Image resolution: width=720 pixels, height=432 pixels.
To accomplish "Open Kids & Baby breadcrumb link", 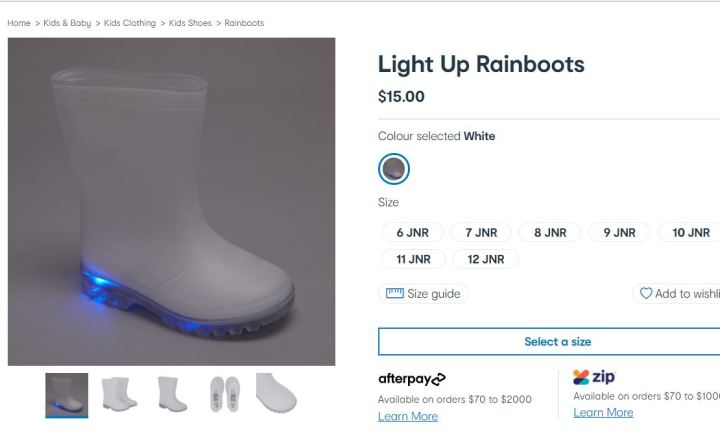I will click(67, 23).
